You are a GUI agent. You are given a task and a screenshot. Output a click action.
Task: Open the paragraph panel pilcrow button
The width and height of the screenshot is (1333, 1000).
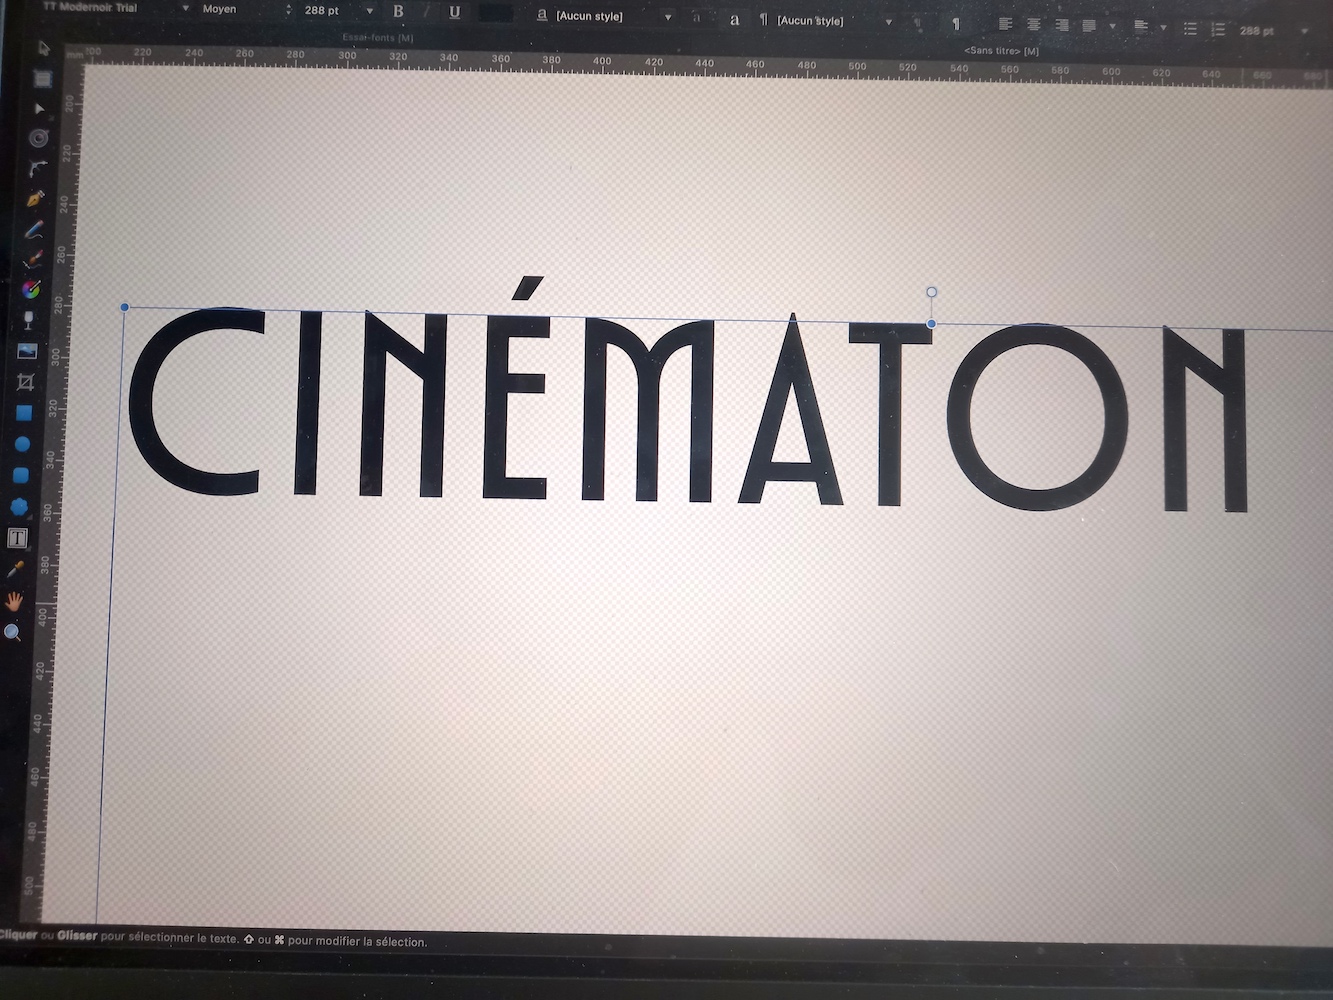956,24
